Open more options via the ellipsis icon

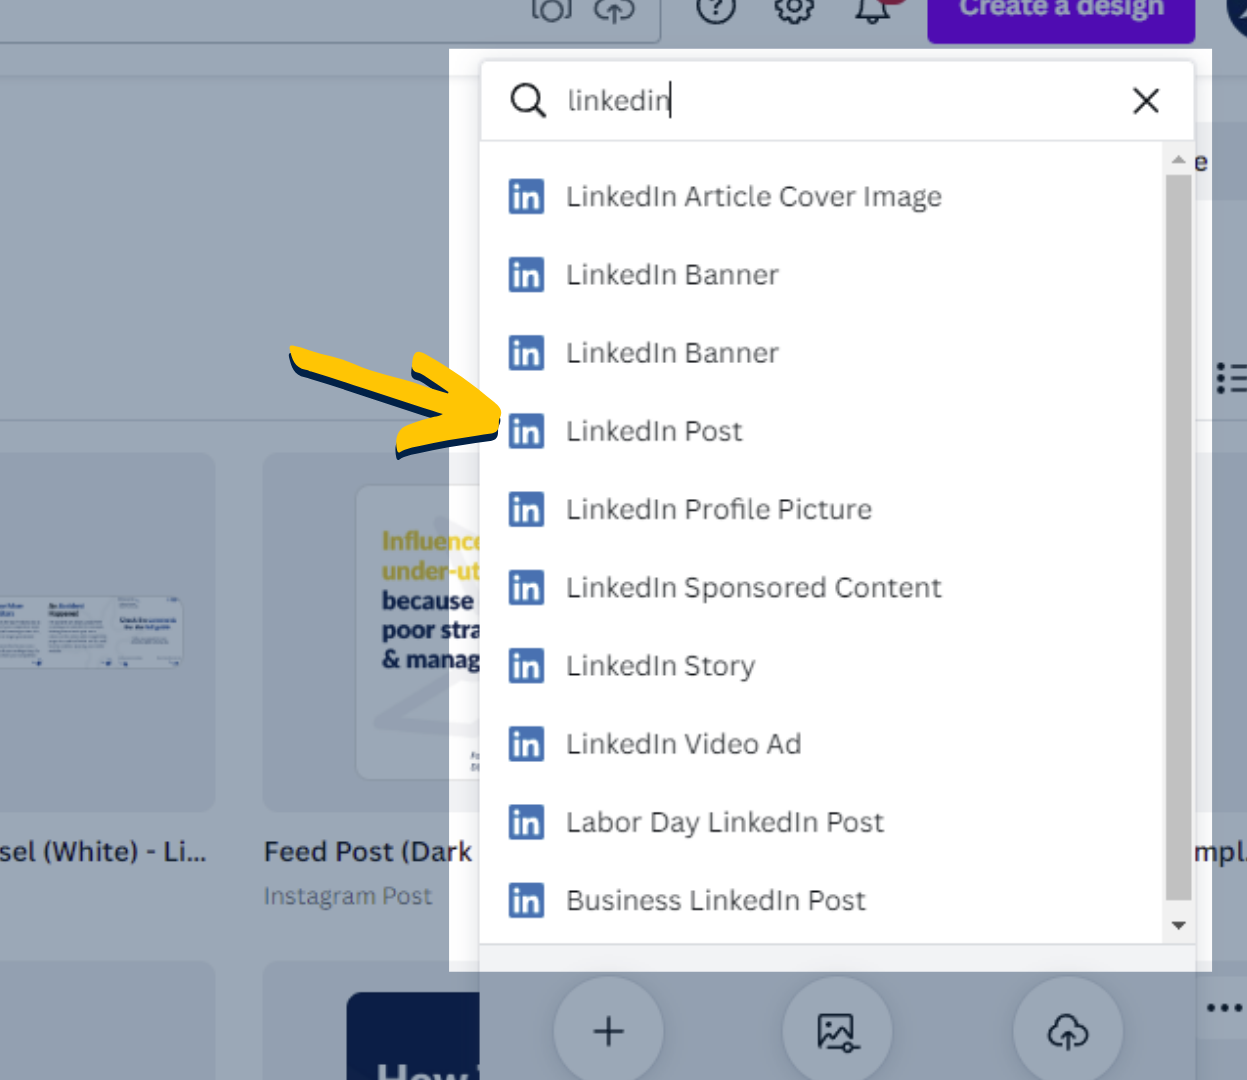pos(1224,1007)
